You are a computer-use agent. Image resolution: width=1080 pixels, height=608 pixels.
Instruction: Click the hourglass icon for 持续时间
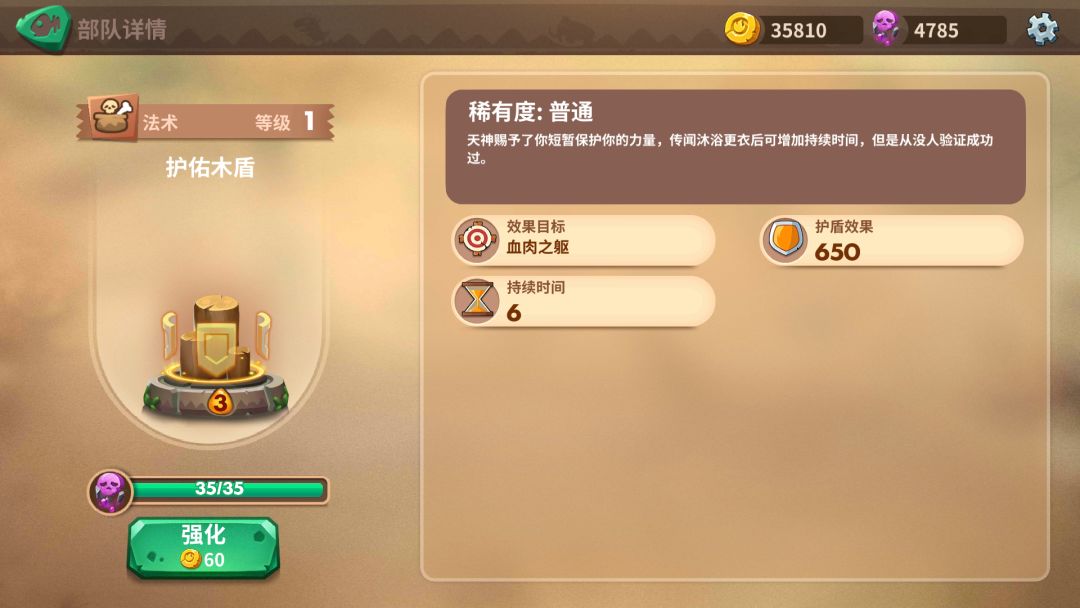(477, 301)
